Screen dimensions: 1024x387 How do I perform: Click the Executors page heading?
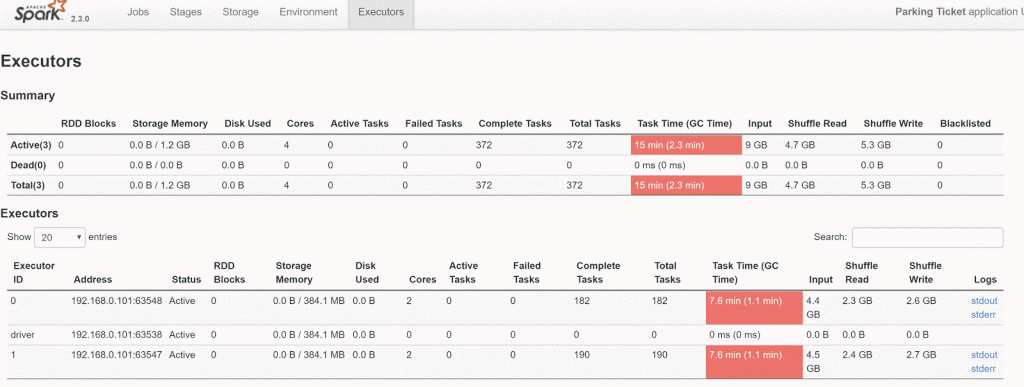40,61
